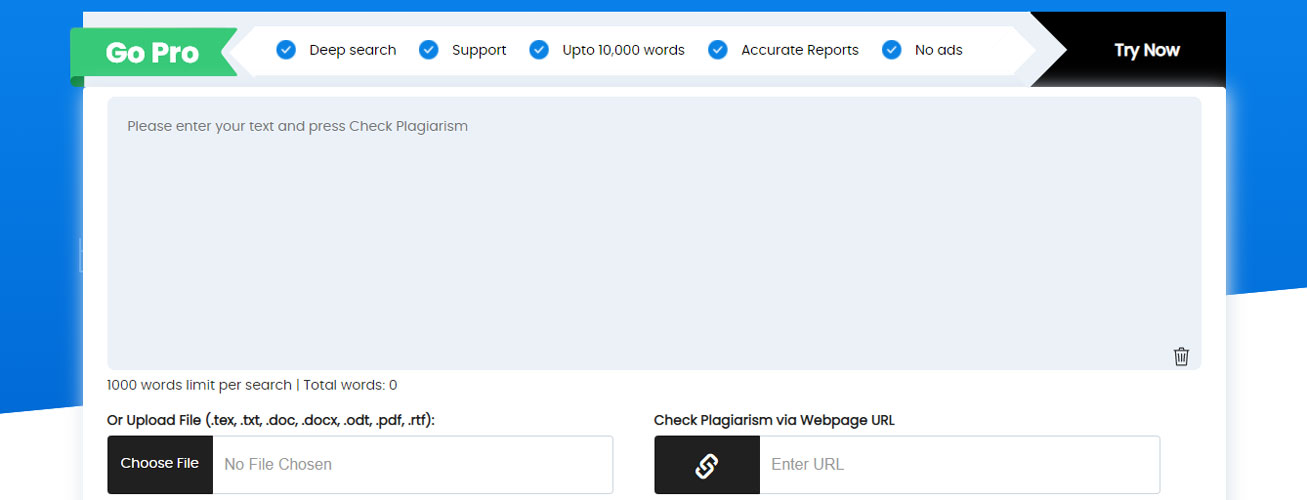This screenshot has width=1307, height=500.
Task: Click the green Go Pro ribbon badge
Action: [153, 52]
